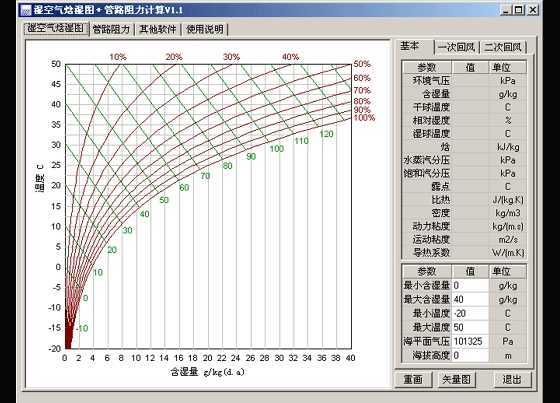Click the 含湿量 value cell in upper table
560x403 pixels.
[470, 94]
